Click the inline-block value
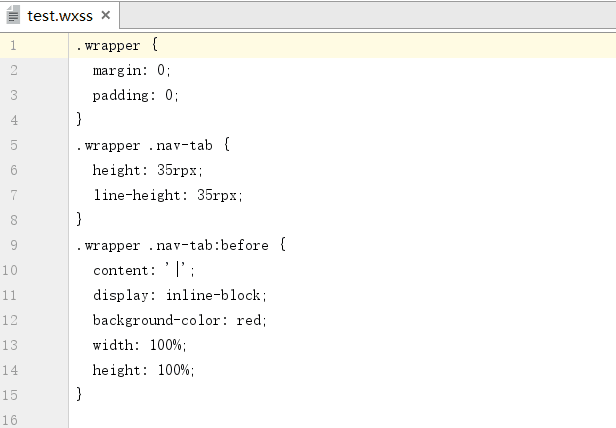Image resolution: width=616 pixels, height=428 pixels. pos(213,296)
